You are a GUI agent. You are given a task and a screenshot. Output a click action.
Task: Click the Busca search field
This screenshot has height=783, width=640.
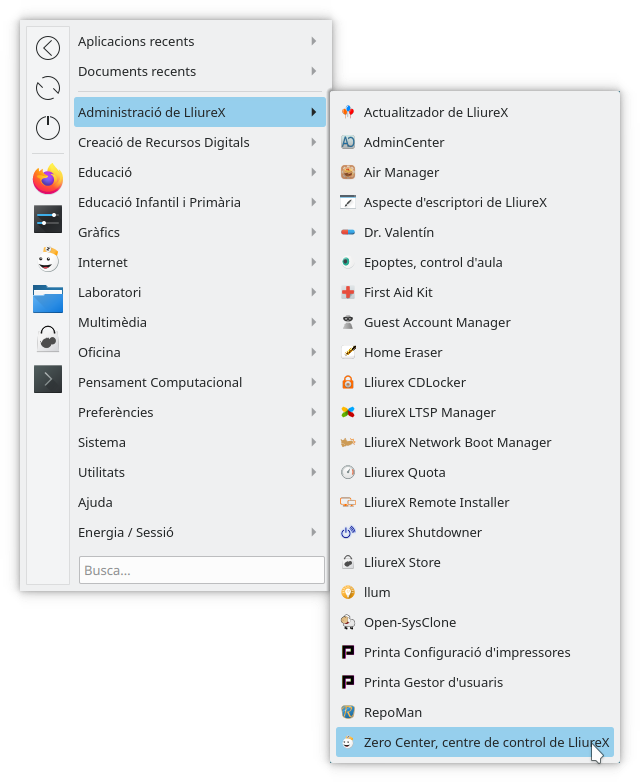[x=201, y=570]
